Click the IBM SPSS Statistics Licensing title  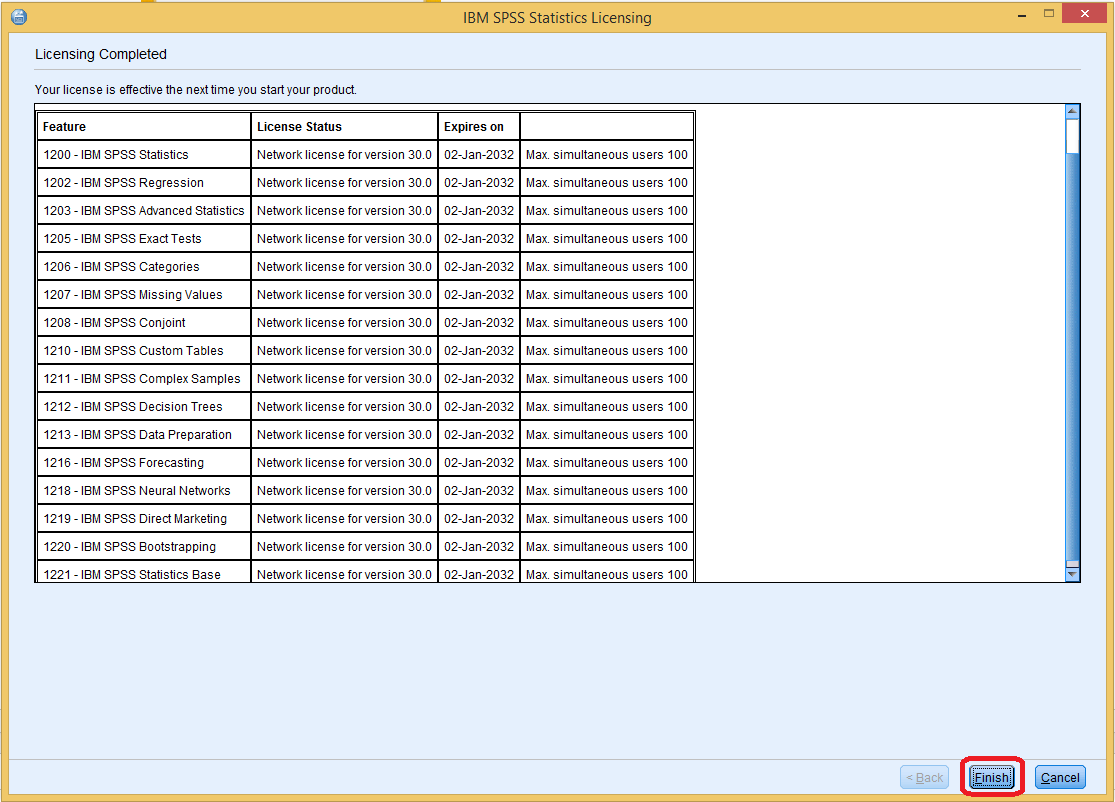pyautogui.click(x=557, y=18)
